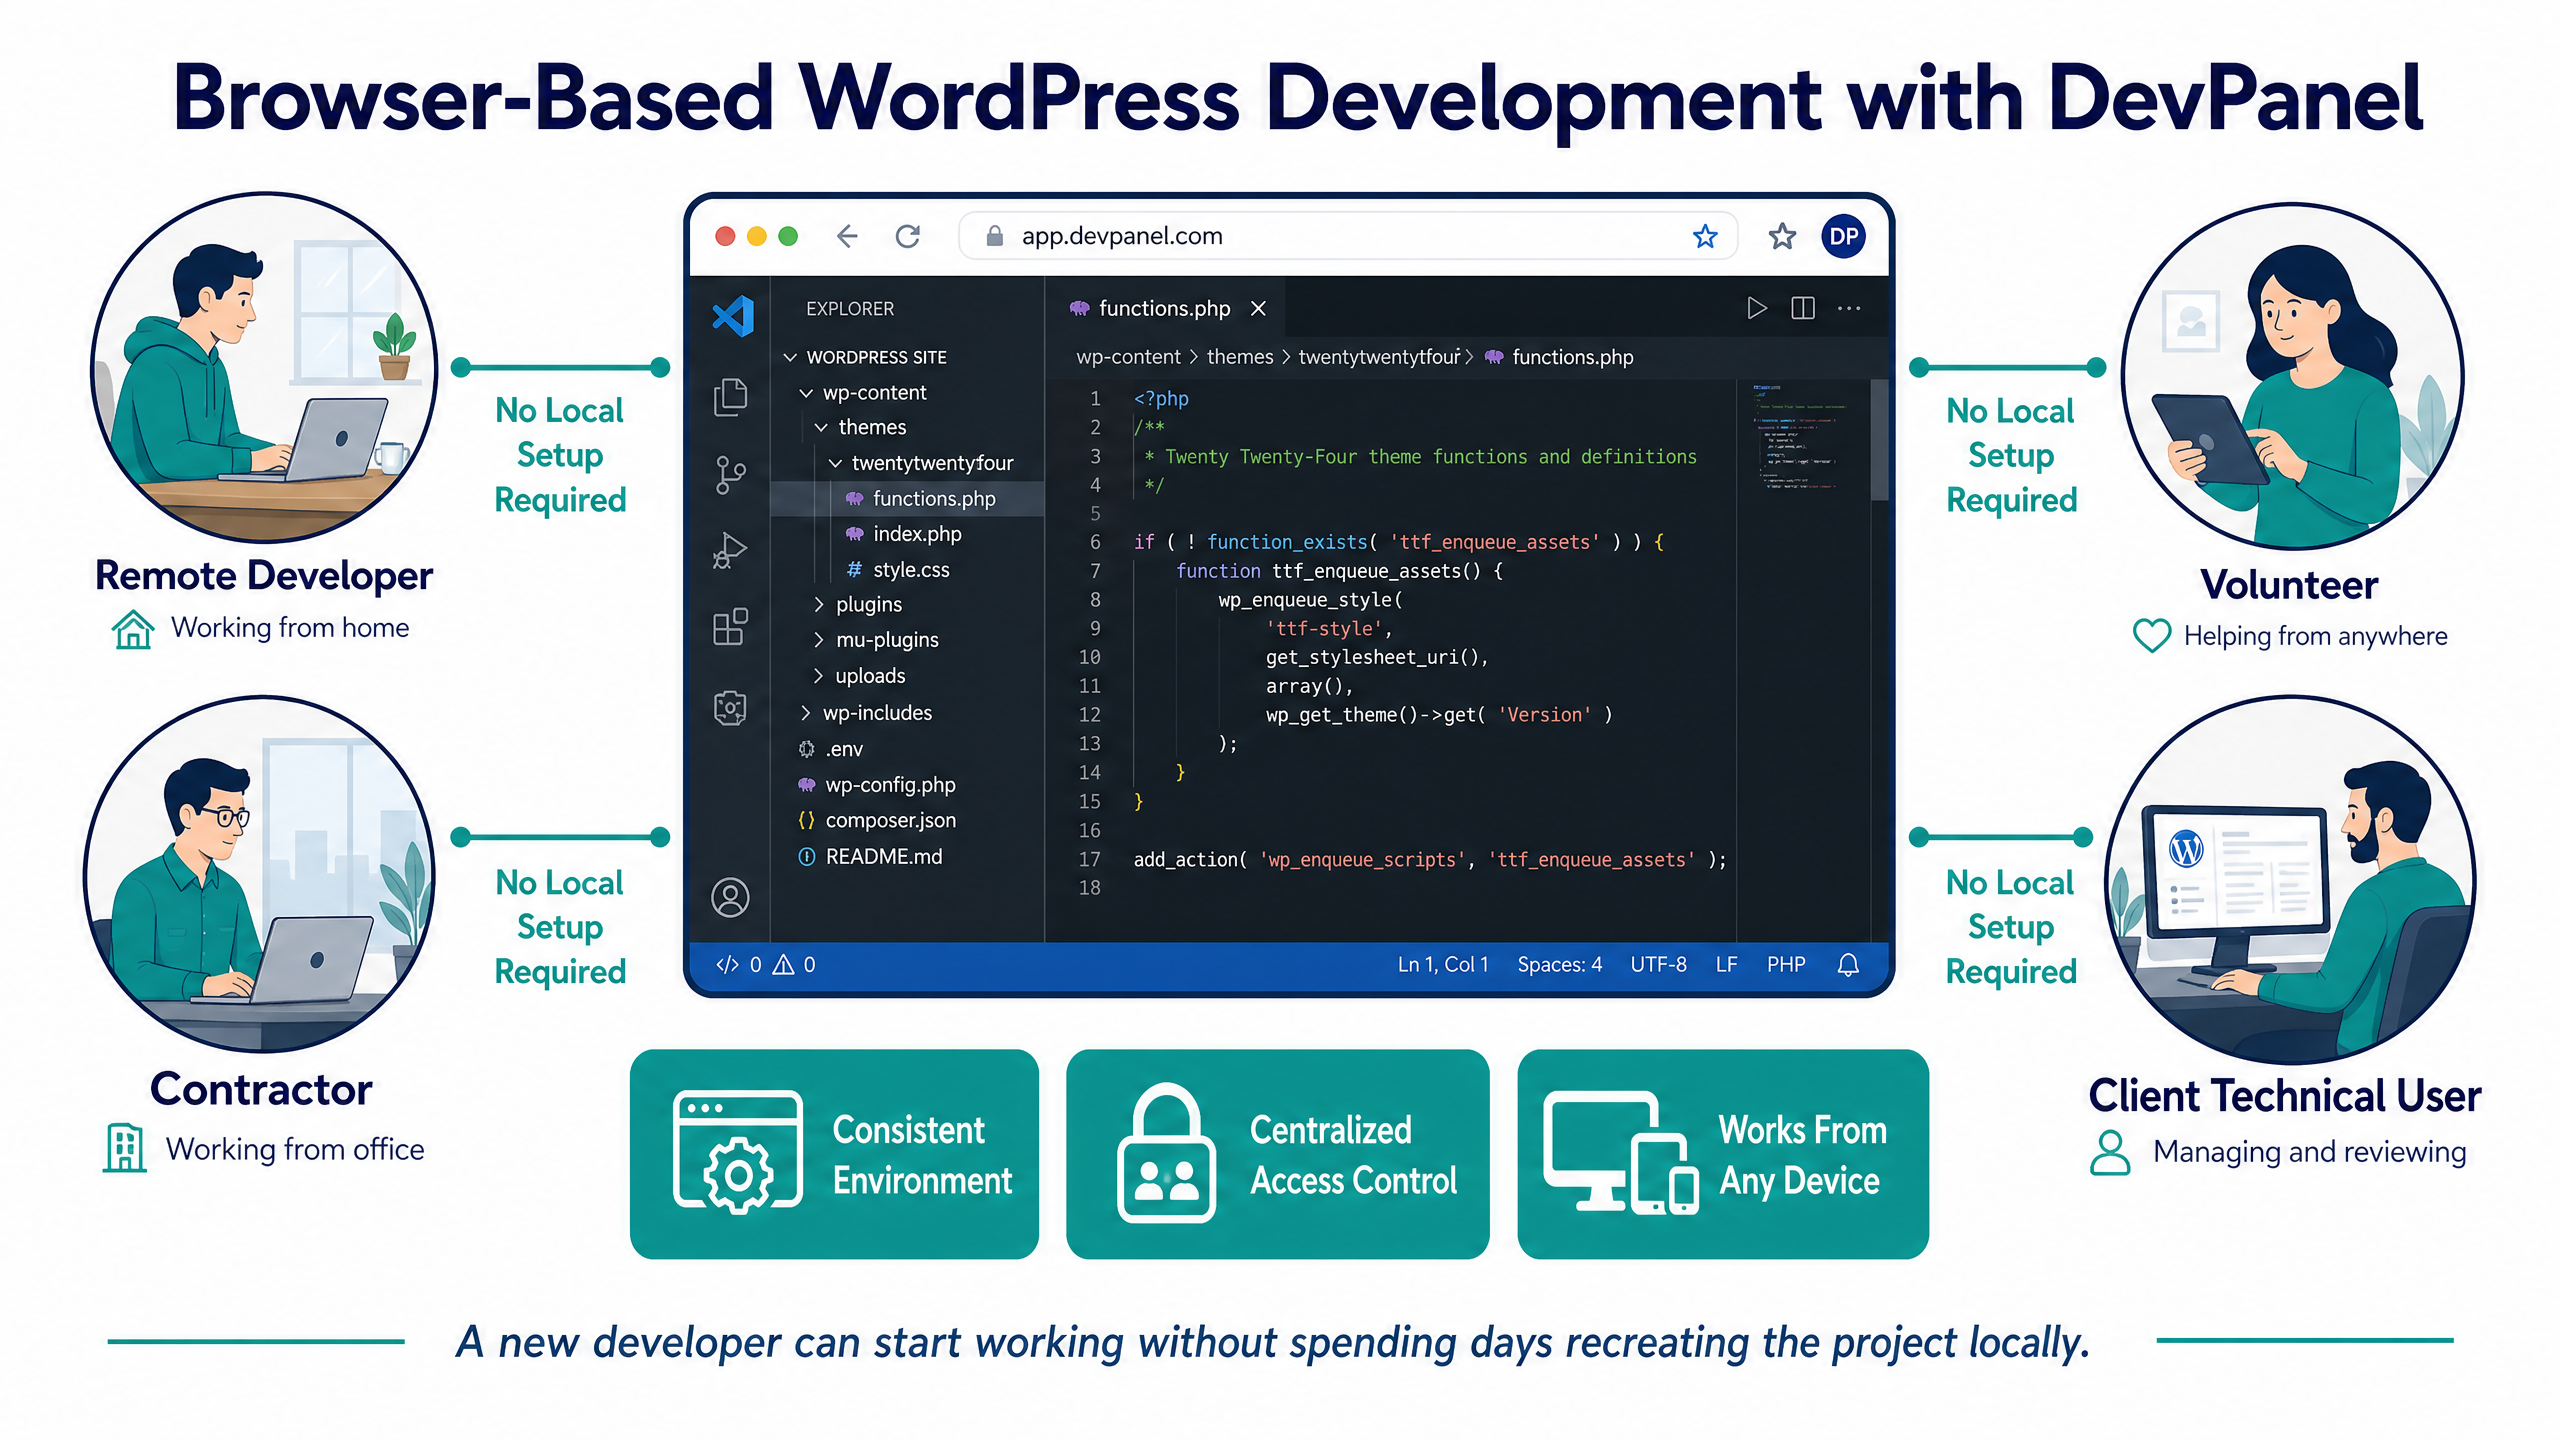Click the warnings triangle in status bar
Screen dimensions: 2560x1440
(783, 964)
